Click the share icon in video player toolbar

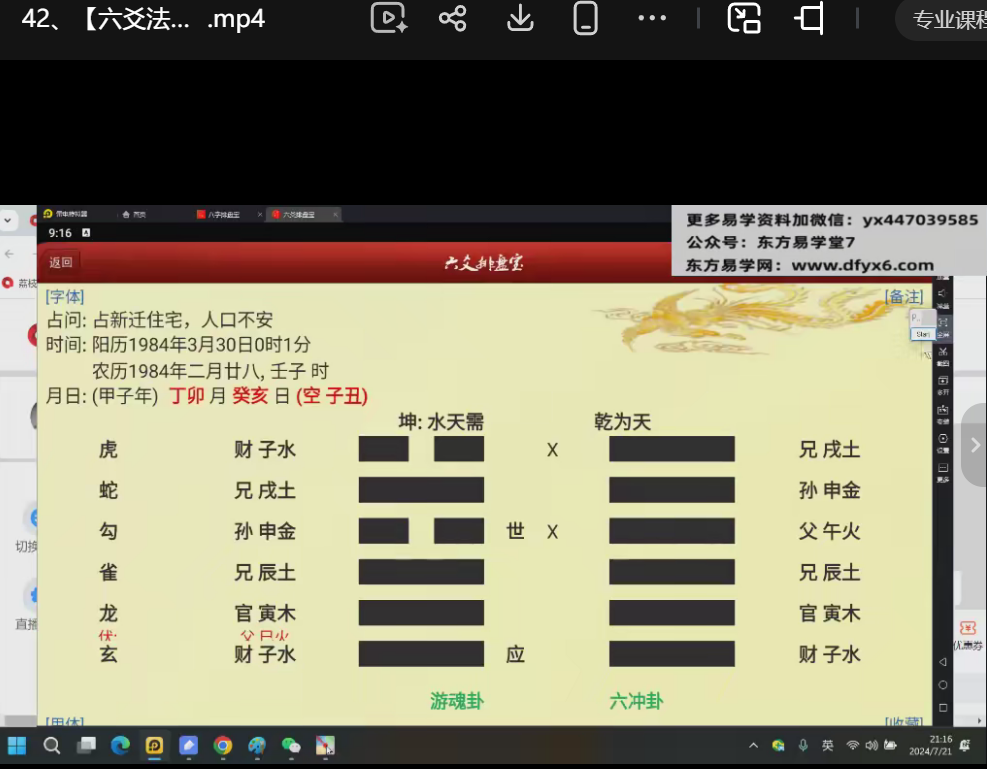[x=453, y=18]
